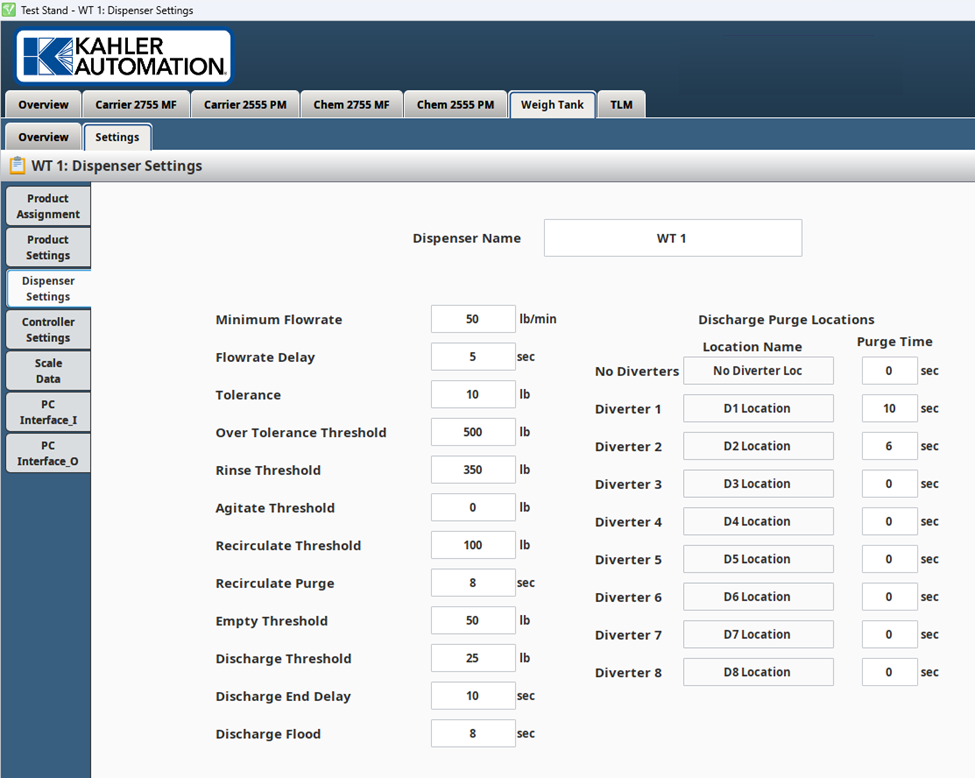Click the Test Stand app icon in title bar
975x778 pixels.
tap(9, 10)
